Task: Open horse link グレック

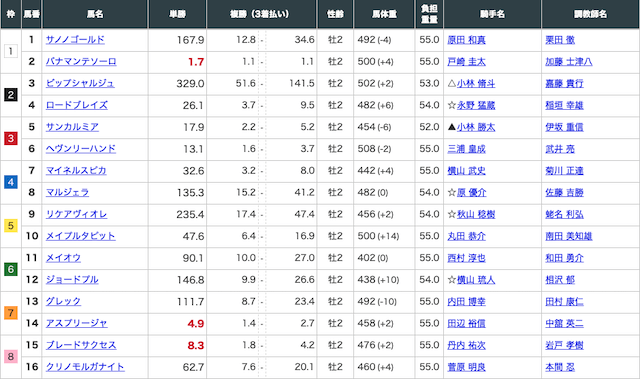Action: click(x=63, y=301)
